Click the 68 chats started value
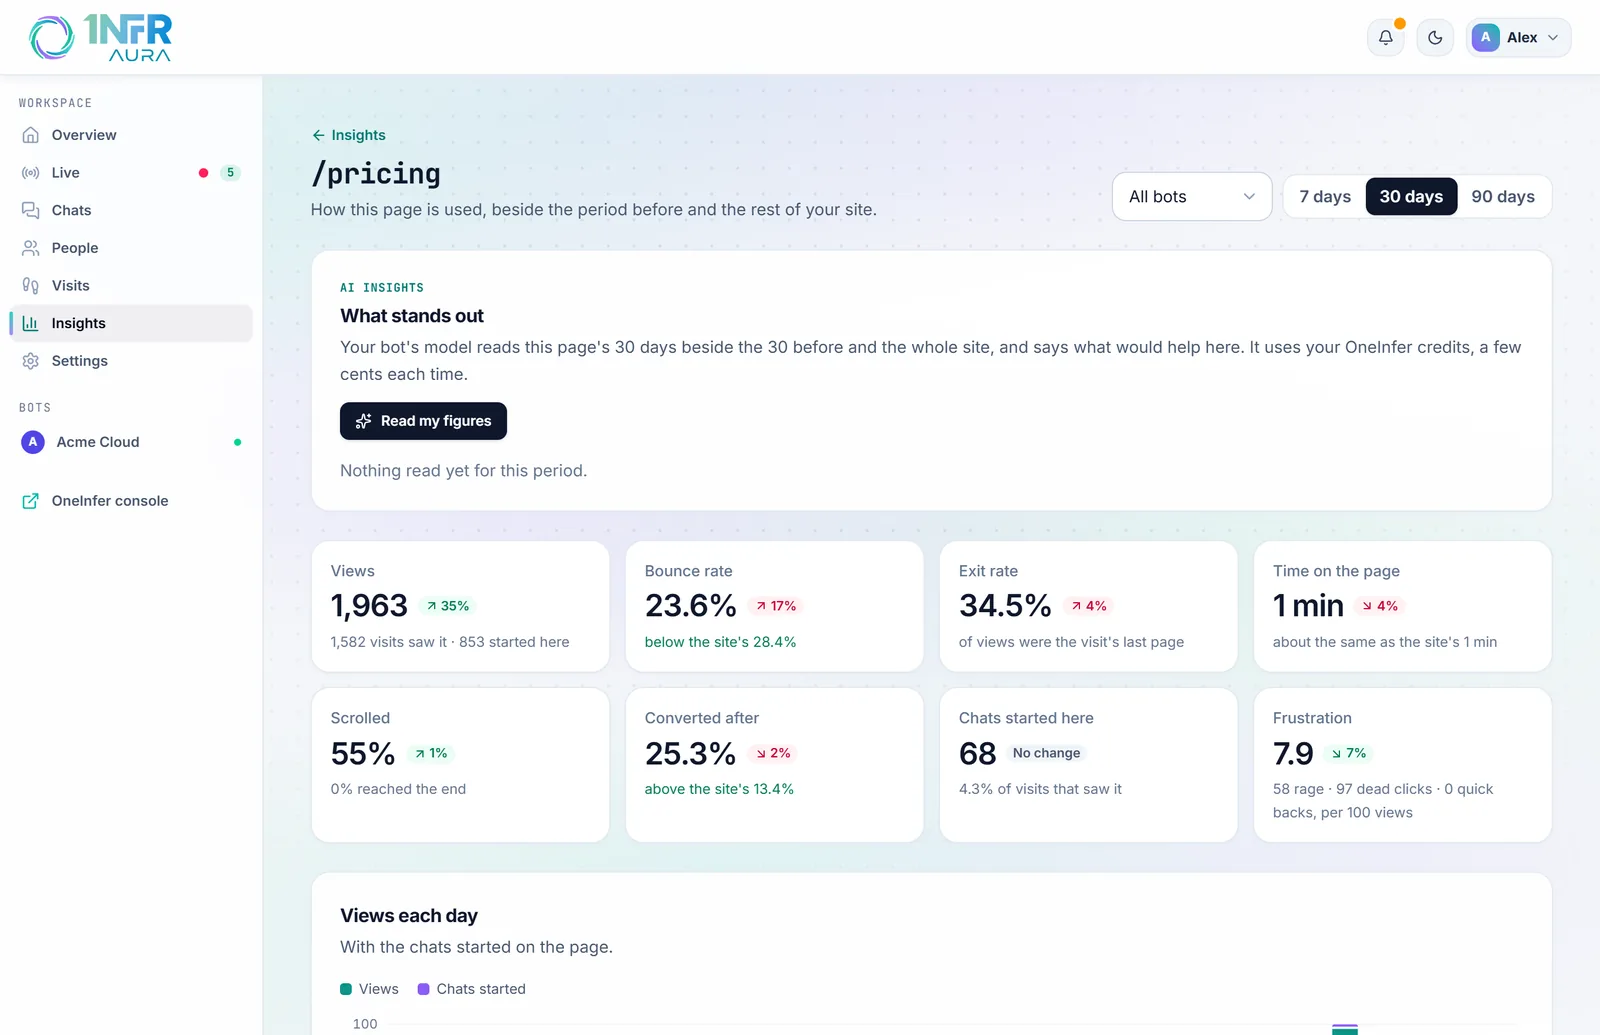The image size is (1600, 1035). 978,753
